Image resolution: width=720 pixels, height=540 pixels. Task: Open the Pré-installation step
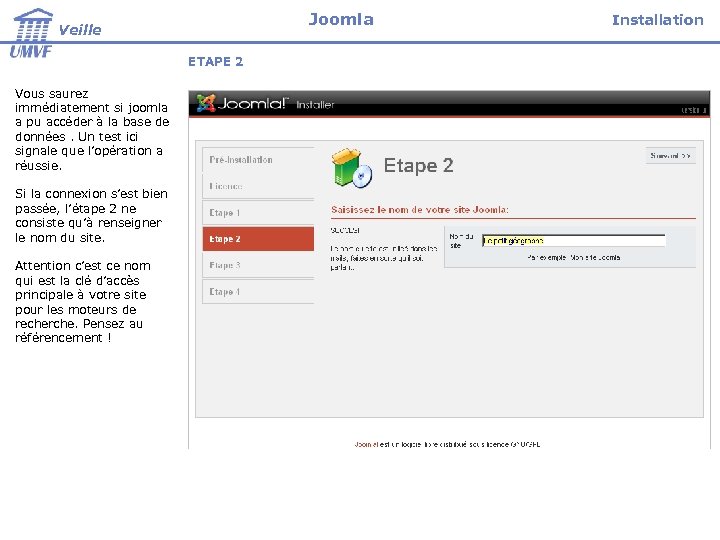tap(258, 160)
